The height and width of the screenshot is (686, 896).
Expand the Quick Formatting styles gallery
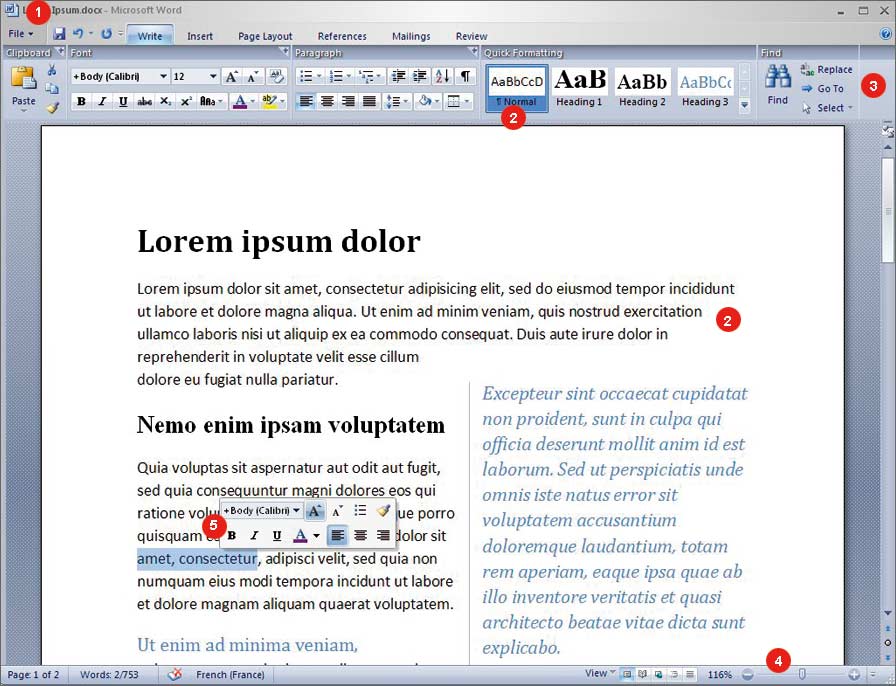pyautogui.click(x=744, y=106)
